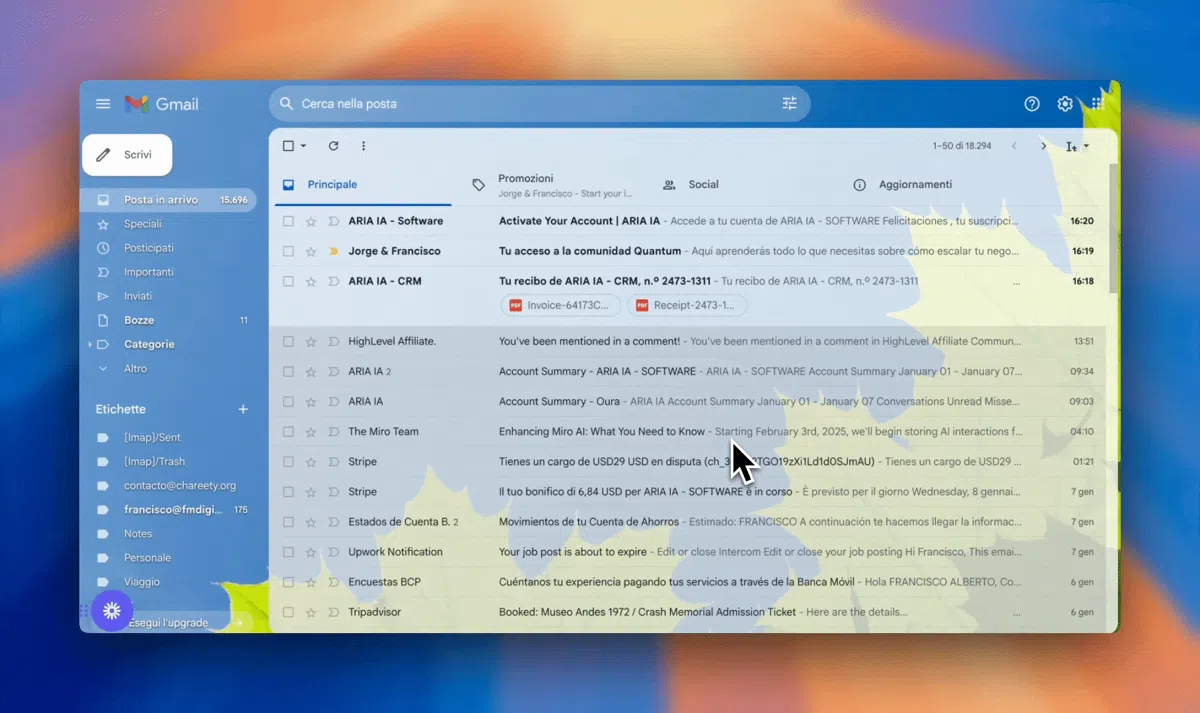
Task: Open the Receipt-2473-1 PDF attachment
Action: point(687,306)
